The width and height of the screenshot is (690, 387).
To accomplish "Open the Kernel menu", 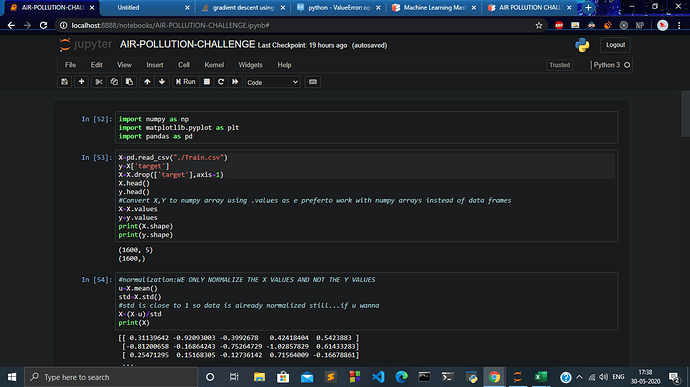I will (214, 65).
